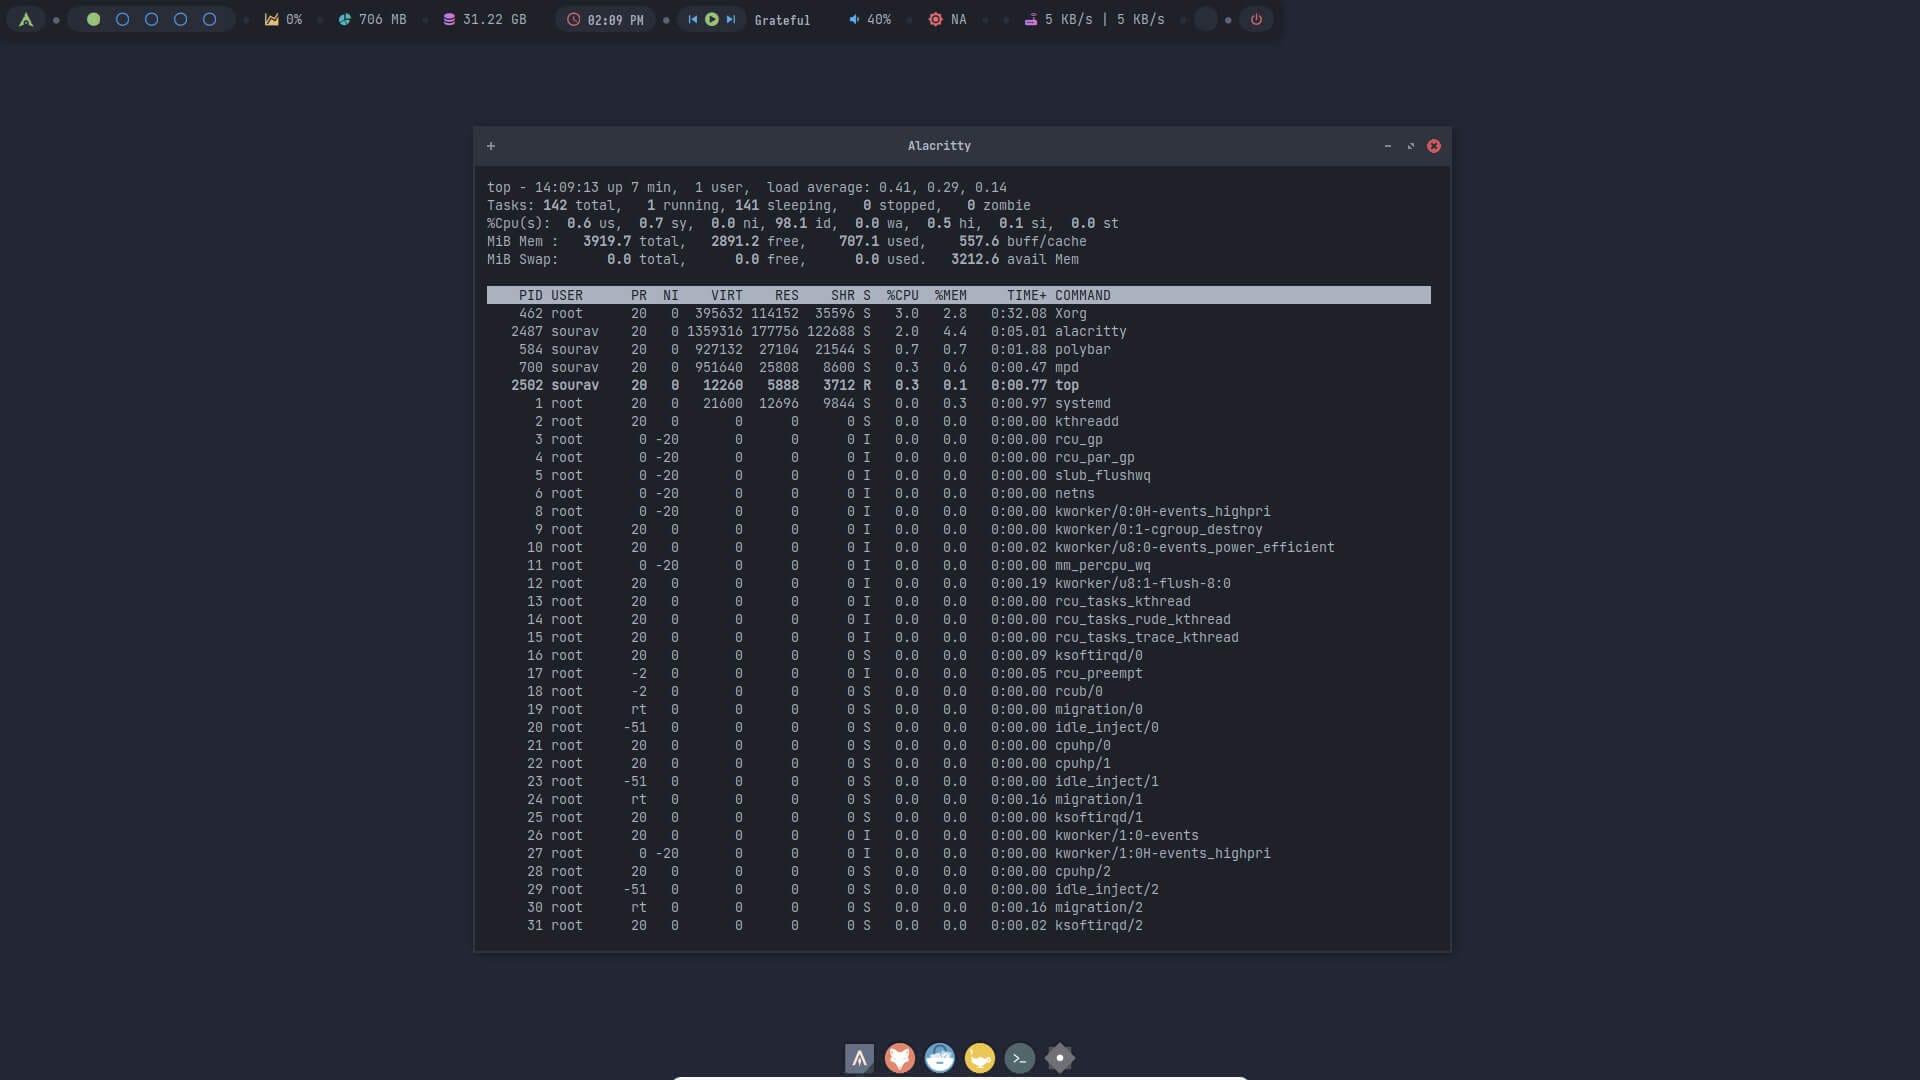The width and height of the screenshot is (1920, 1080).
Task: Open the terminal icon in the dock
Action: pos(1019,1057)
